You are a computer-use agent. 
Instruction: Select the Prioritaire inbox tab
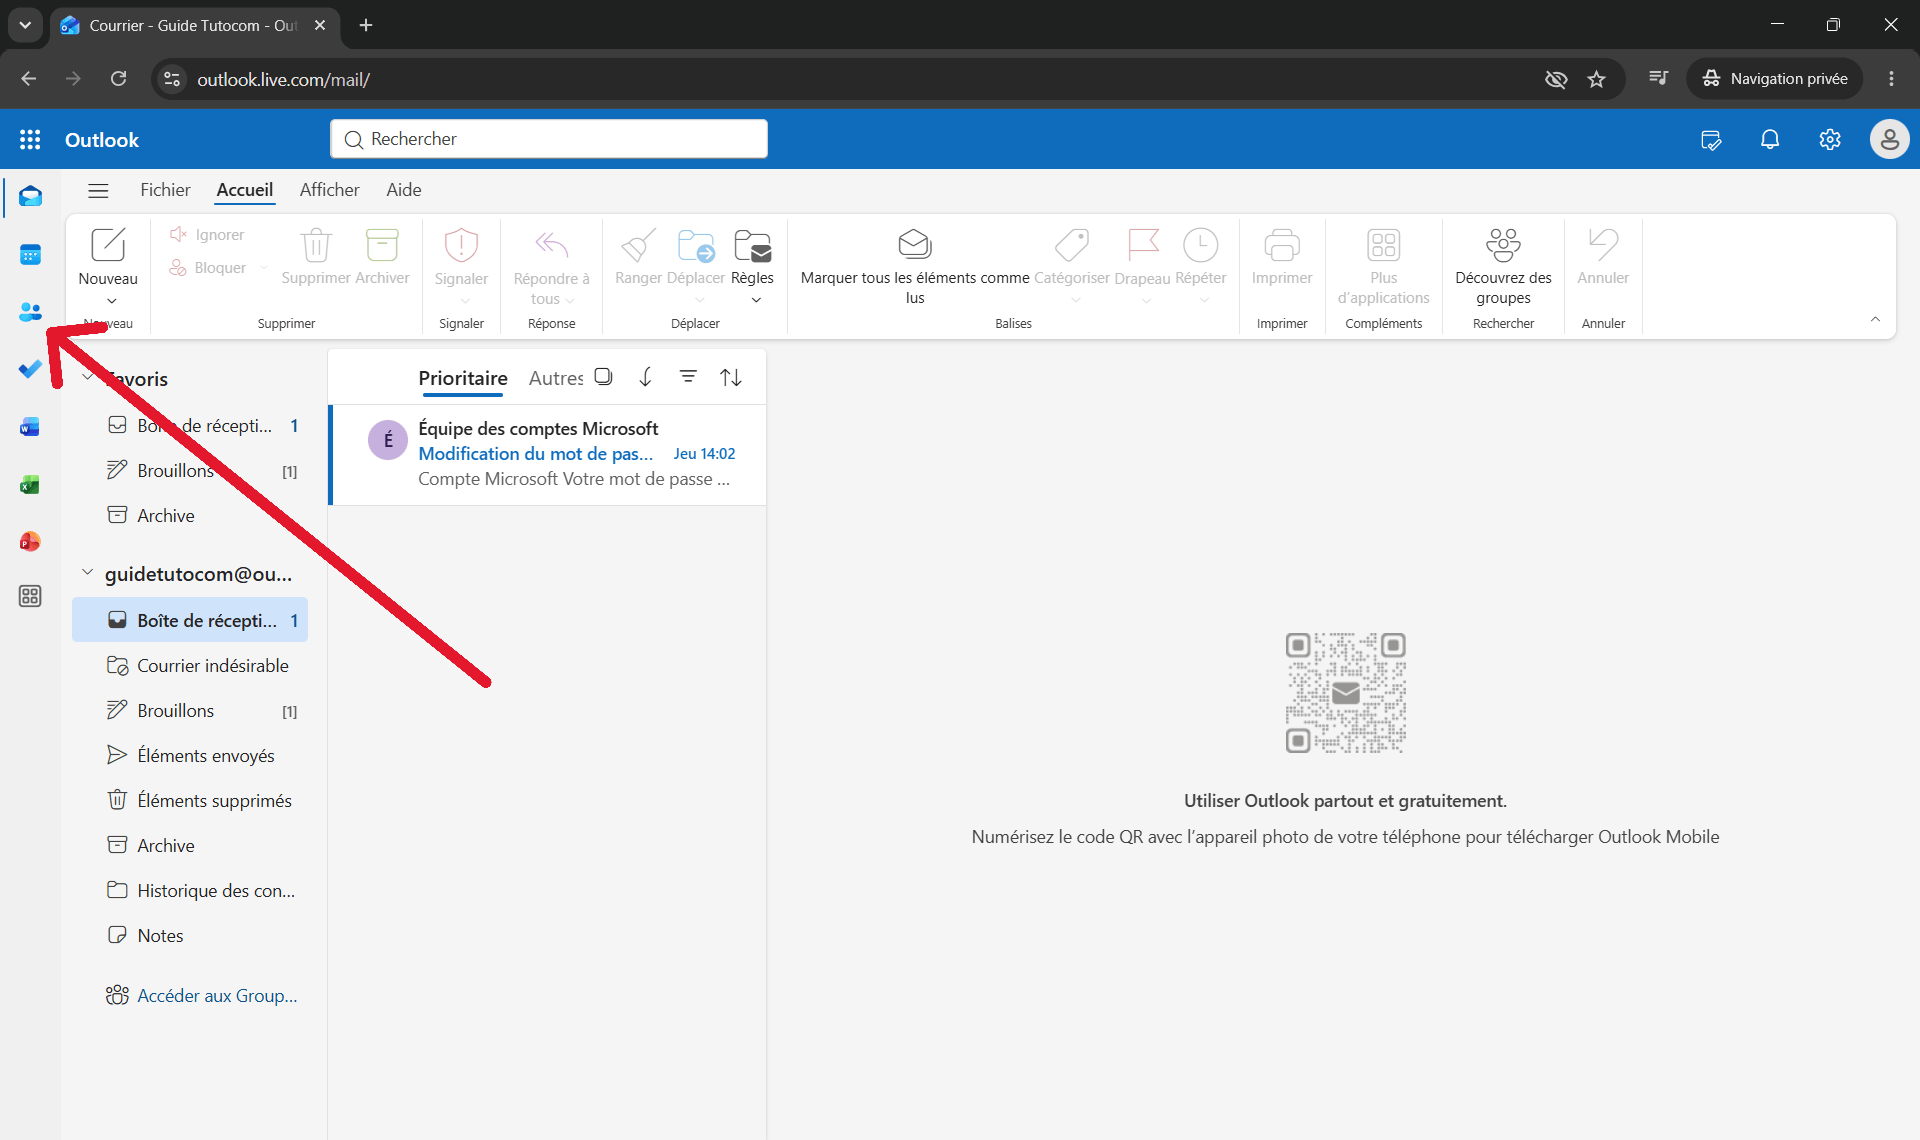coord(463,378)
